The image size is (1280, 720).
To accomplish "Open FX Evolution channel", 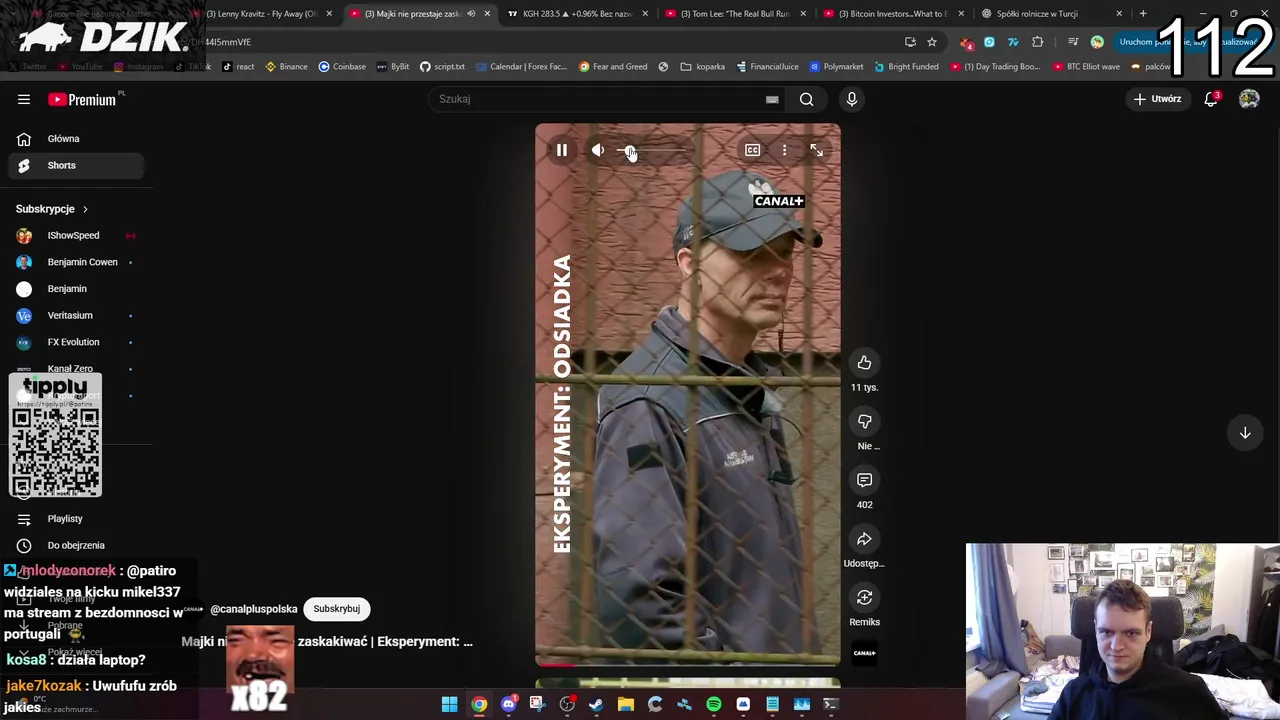I will (x=75, y=342).
